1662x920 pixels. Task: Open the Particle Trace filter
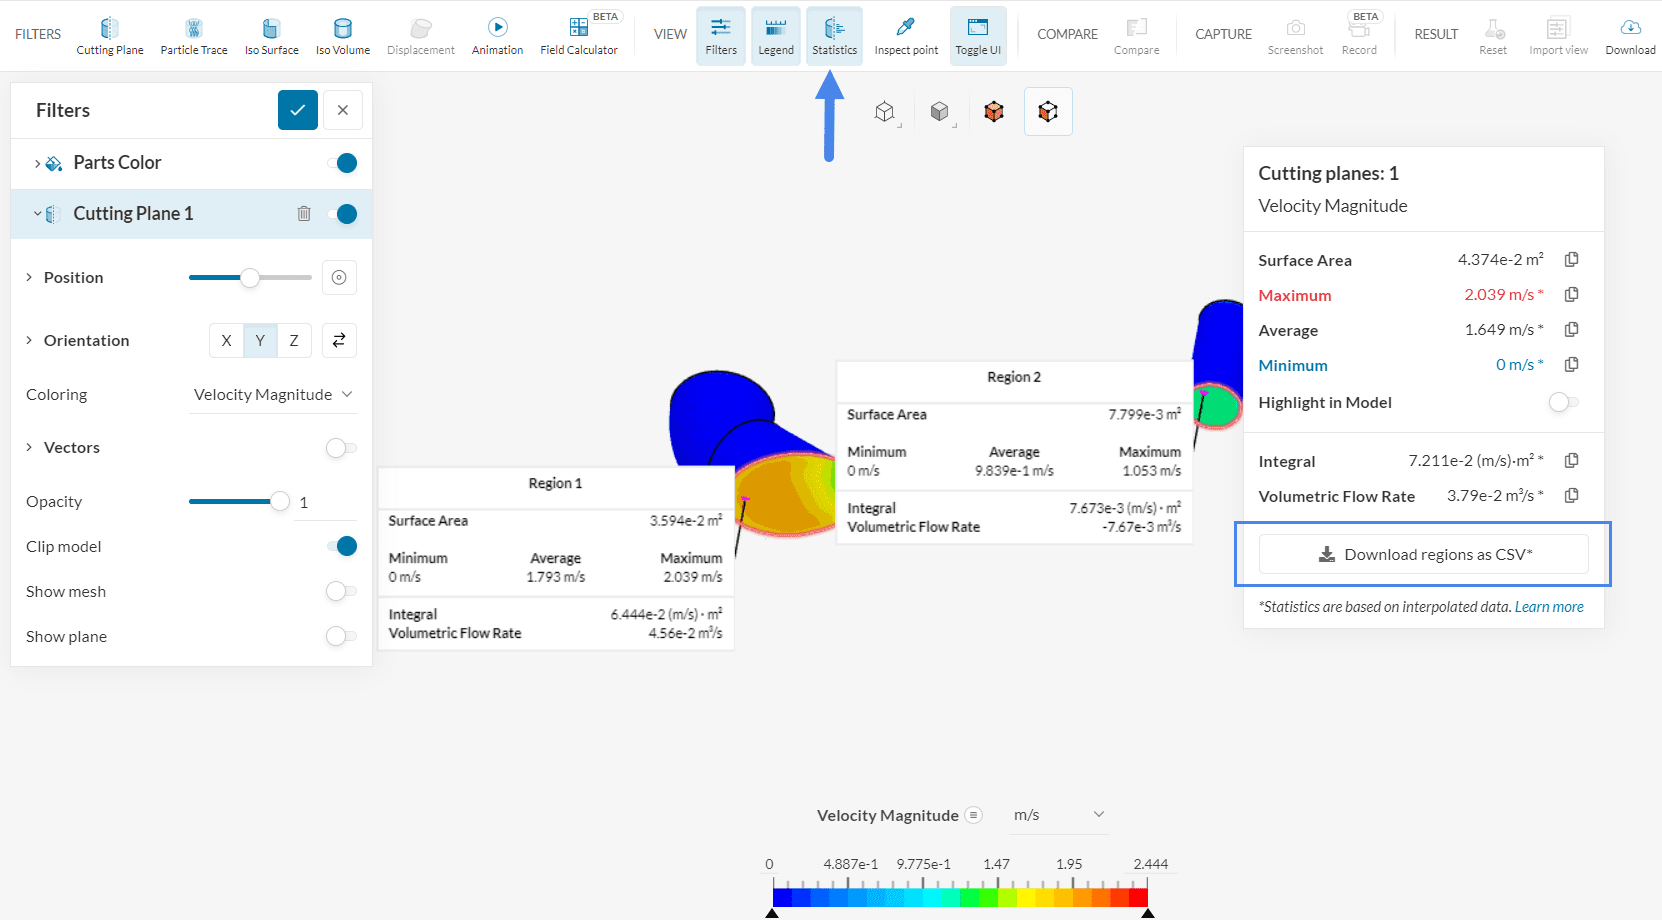point(194,36)
